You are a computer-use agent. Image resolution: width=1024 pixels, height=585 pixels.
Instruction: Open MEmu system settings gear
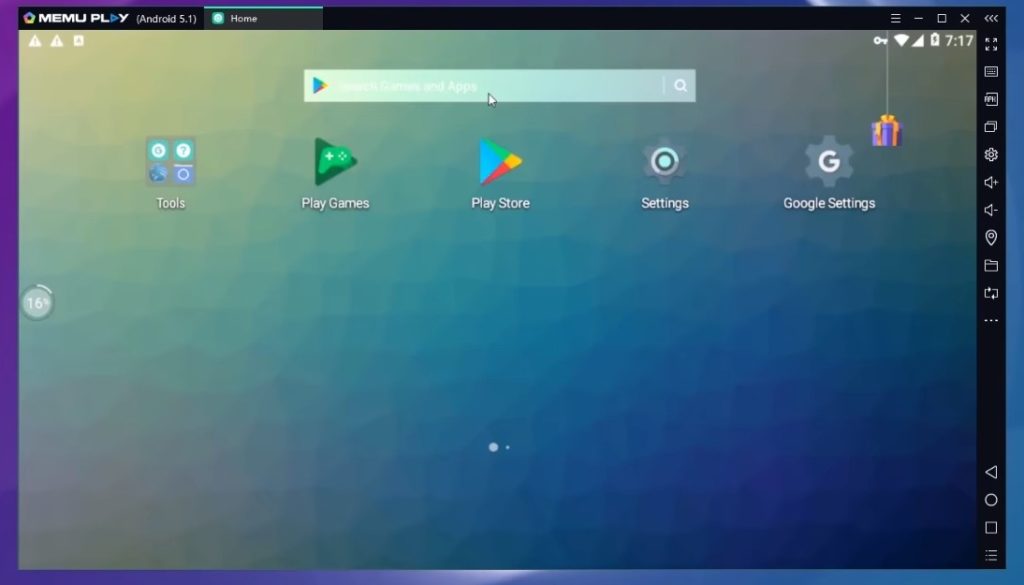991,154
